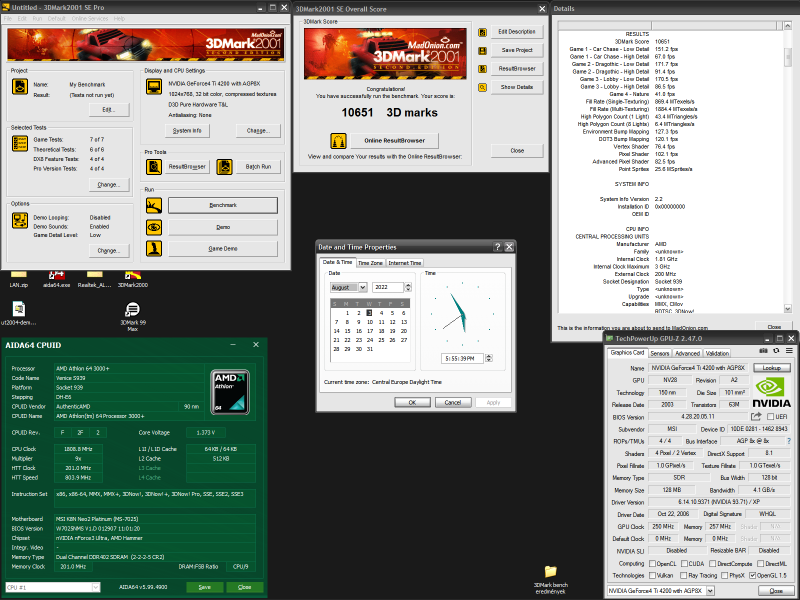
Task: Click the ResultBrowser icon under Pro Tools
Action: coord(154,166)
